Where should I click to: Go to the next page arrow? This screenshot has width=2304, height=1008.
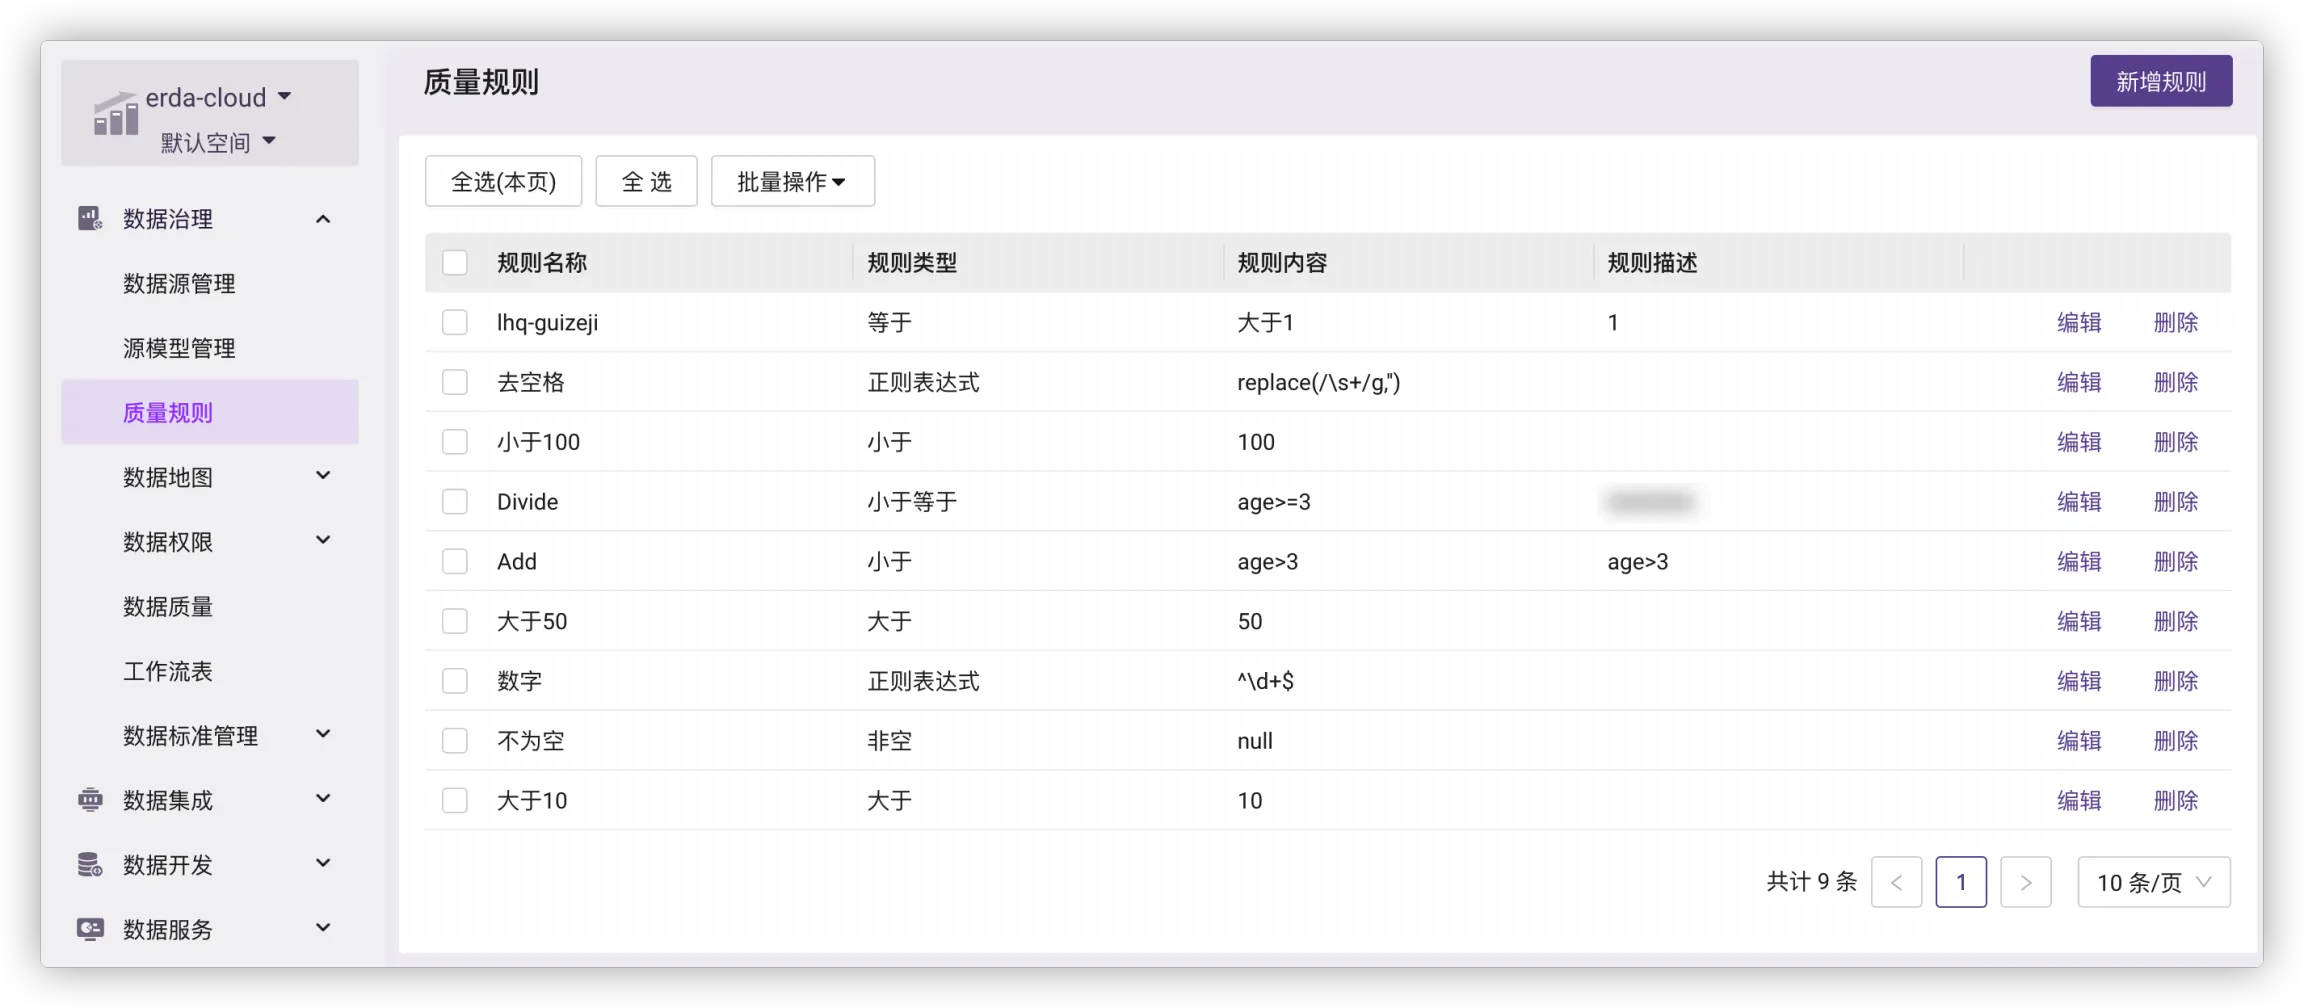point(2025,882)
